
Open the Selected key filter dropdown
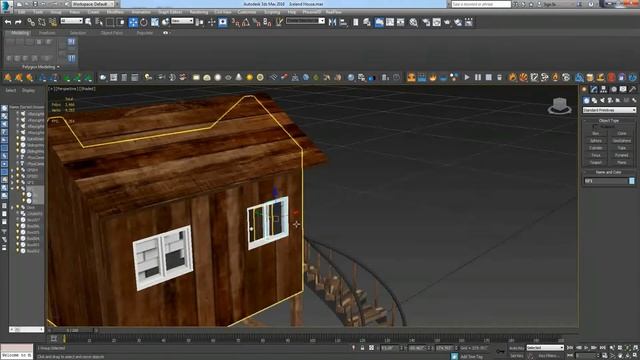[x=545, y=348]
